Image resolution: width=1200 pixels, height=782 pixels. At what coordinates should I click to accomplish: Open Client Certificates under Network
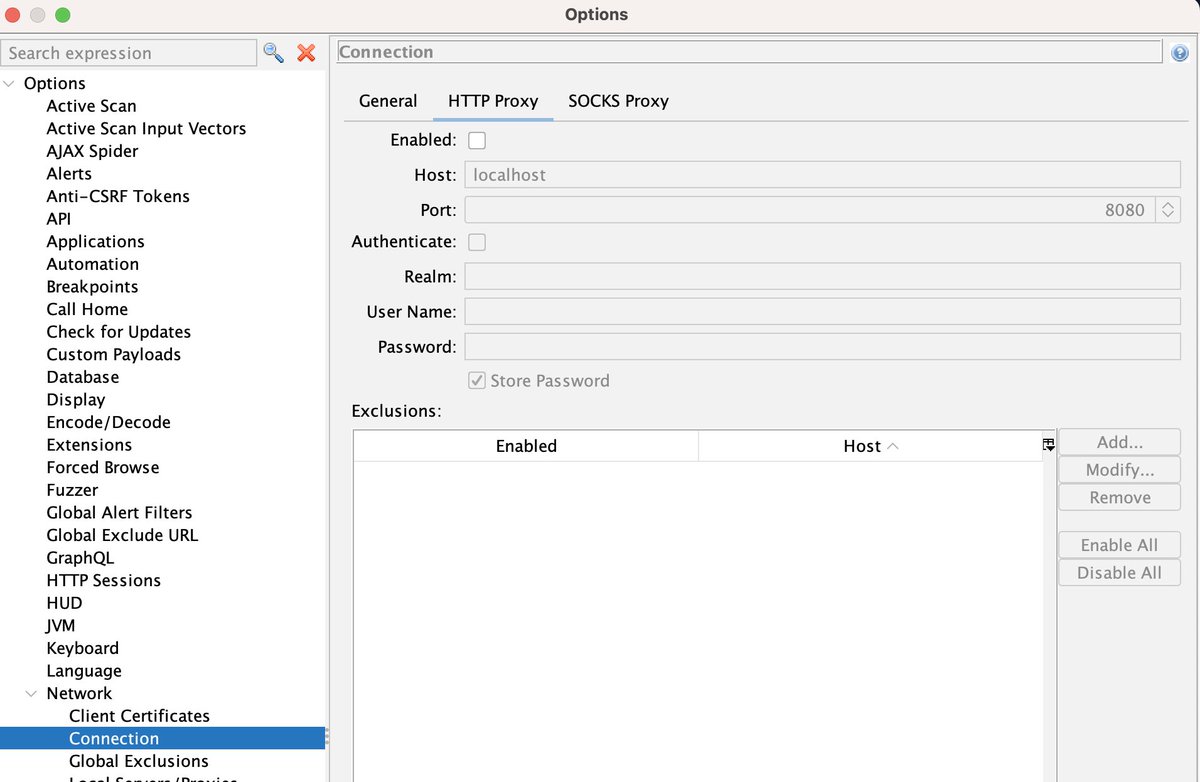(139, 716)
